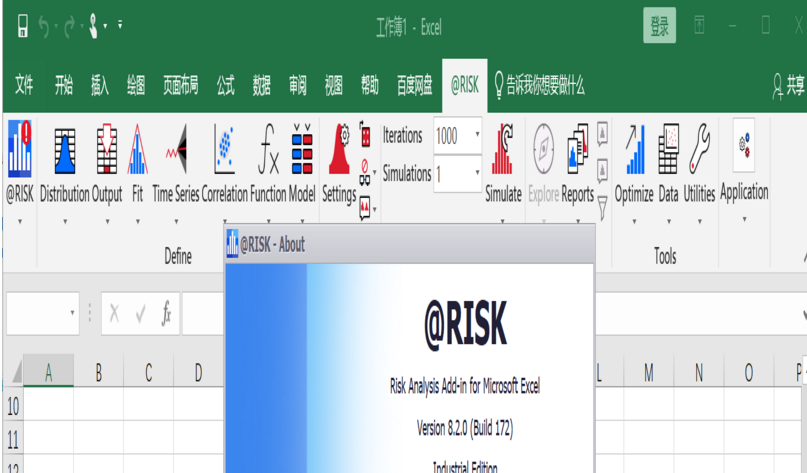Viewport: 807px width, 473px height.
Task: Select column A header
Action: 48,372
